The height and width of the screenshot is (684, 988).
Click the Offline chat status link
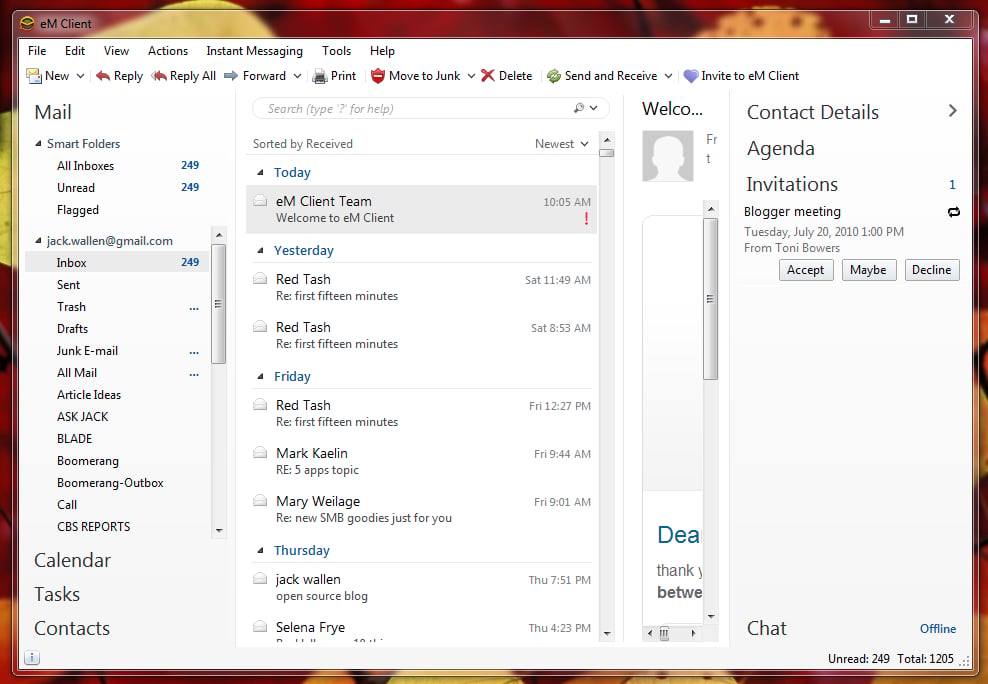(938, 629)
